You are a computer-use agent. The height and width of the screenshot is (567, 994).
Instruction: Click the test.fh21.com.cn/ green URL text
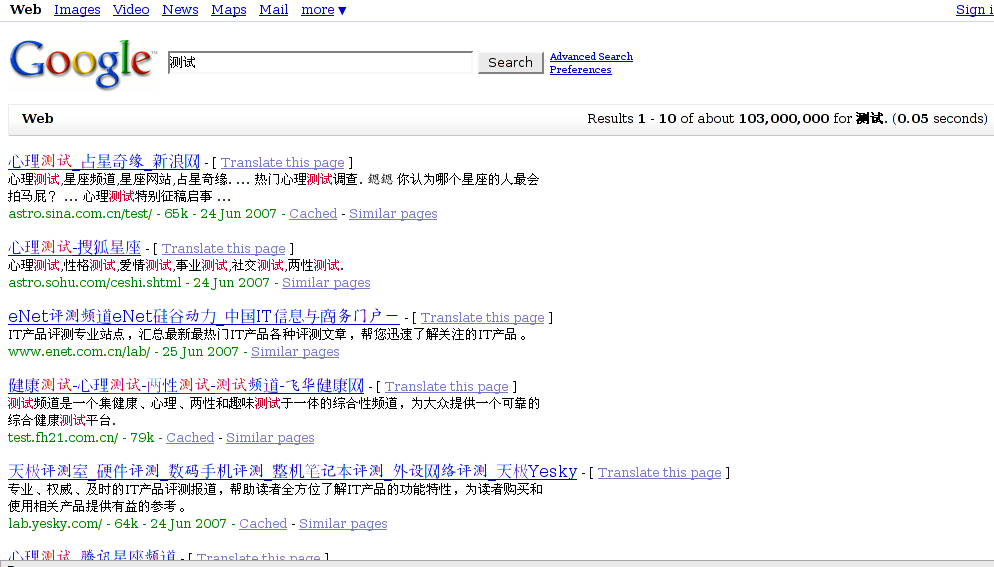pos(63,437)
